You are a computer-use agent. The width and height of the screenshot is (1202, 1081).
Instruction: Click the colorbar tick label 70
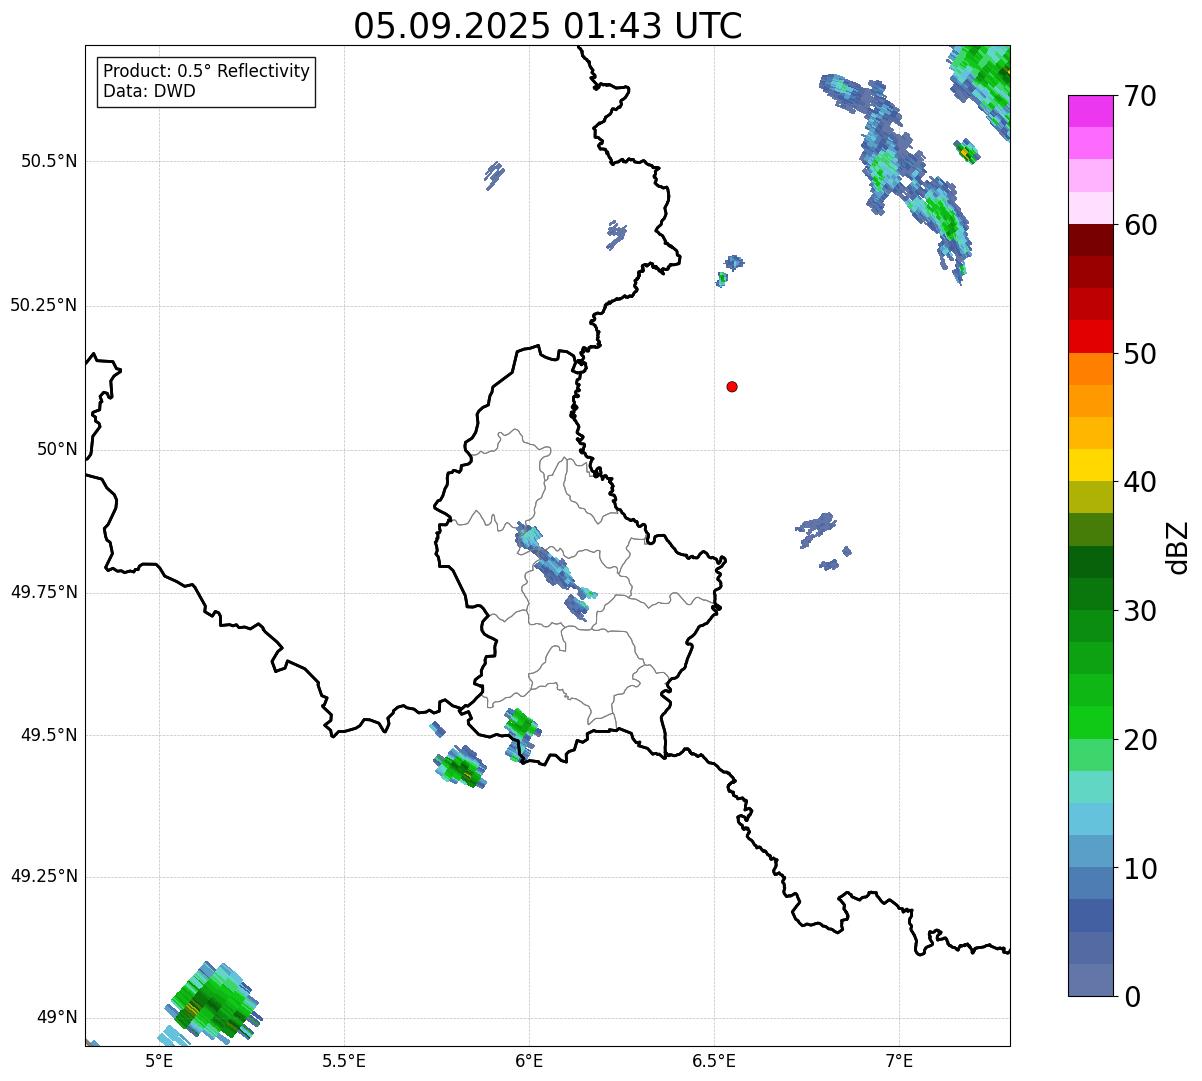[1140, 96]
